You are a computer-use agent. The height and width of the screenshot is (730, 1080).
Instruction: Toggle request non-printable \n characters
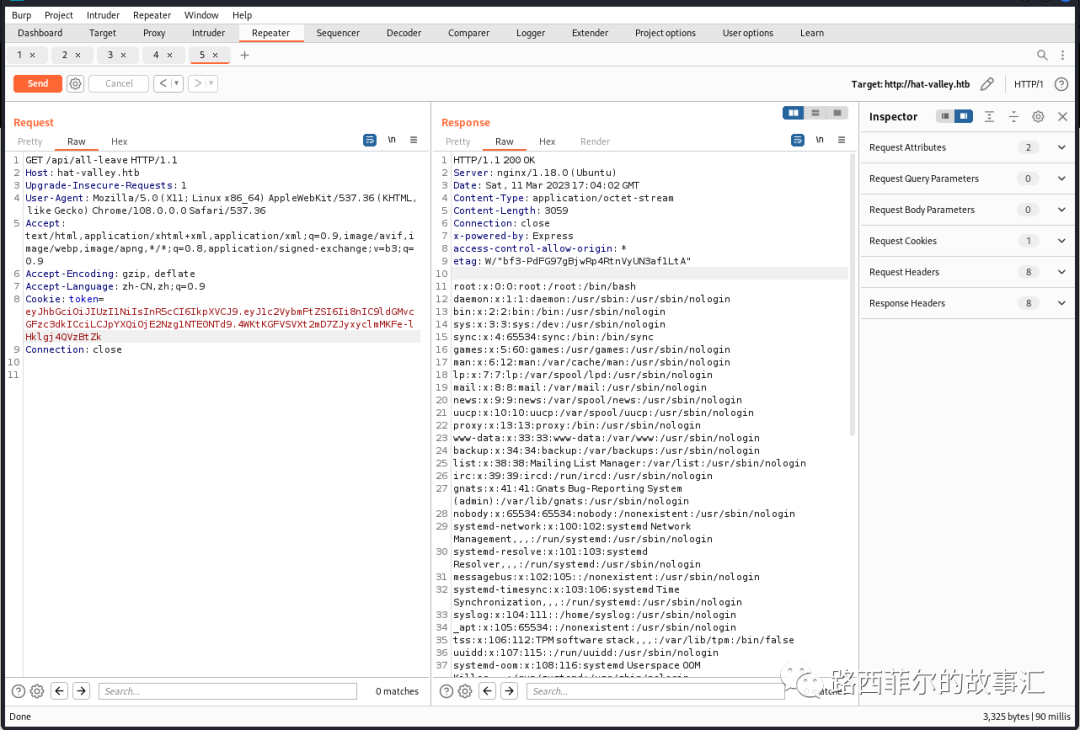pos(392,140)
